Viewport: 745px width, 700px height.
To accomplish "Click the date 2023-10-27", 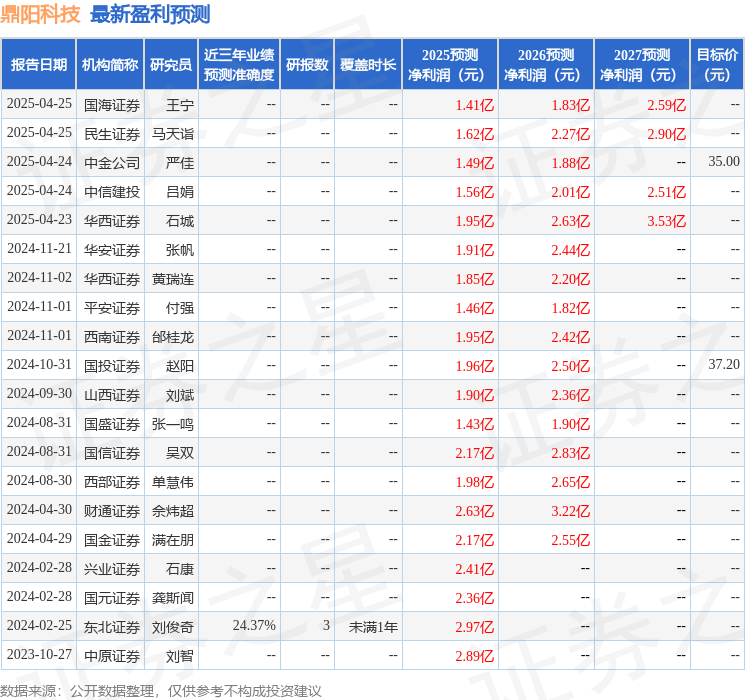I will click(39, 654).
